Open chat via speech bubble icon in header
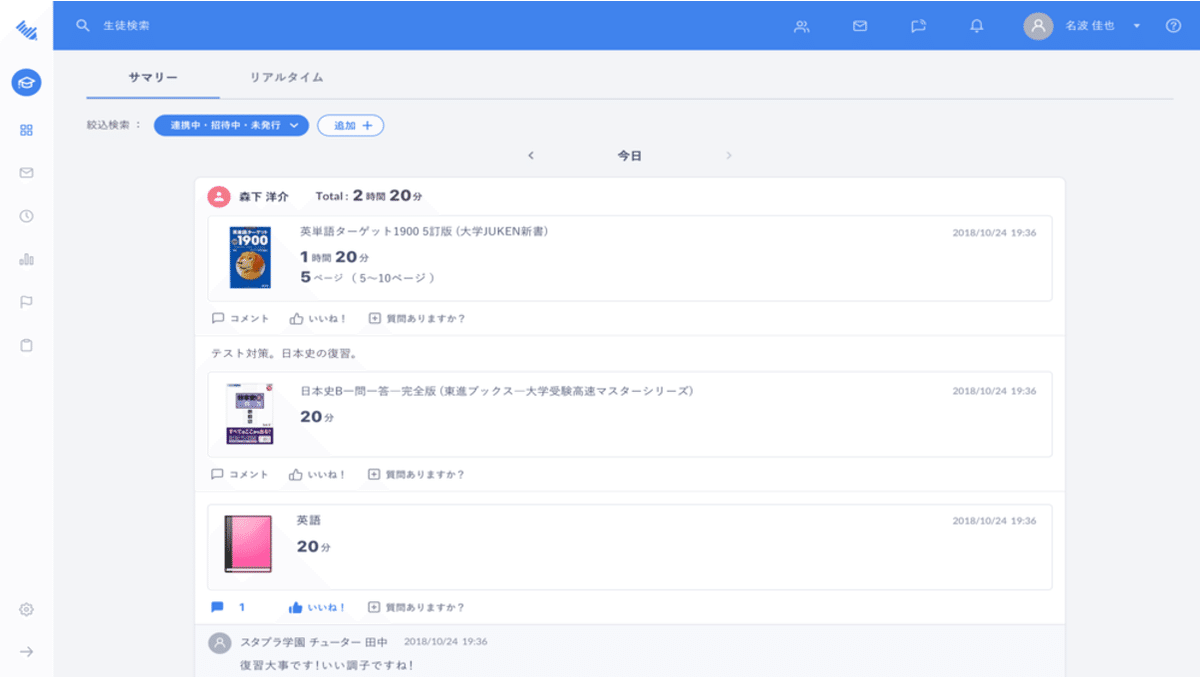Screen dimensions: 1200x678 (x=917, y=26)
